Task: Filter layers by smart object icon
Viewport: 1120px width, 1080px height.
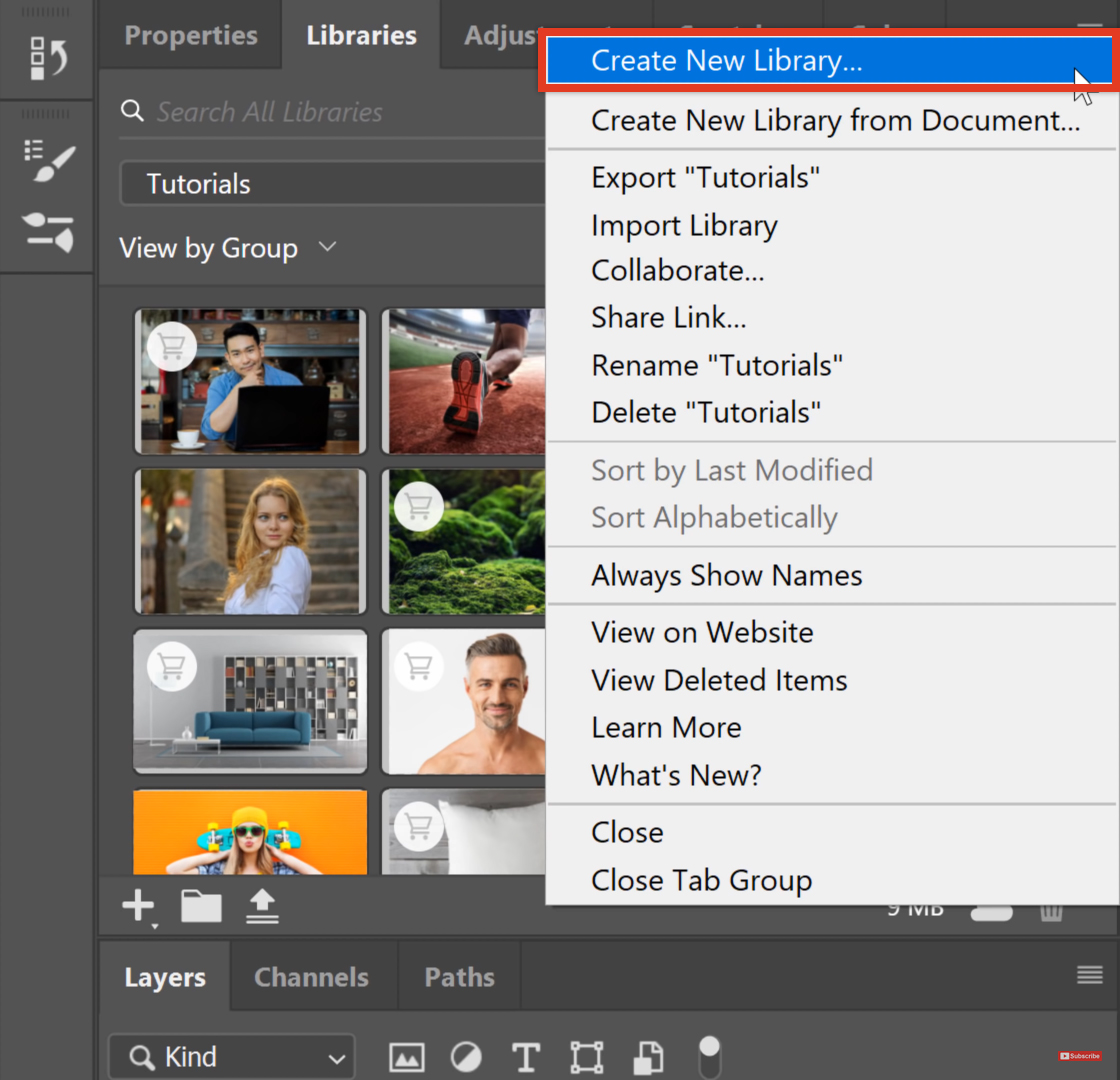Action: coord(648,1057)
